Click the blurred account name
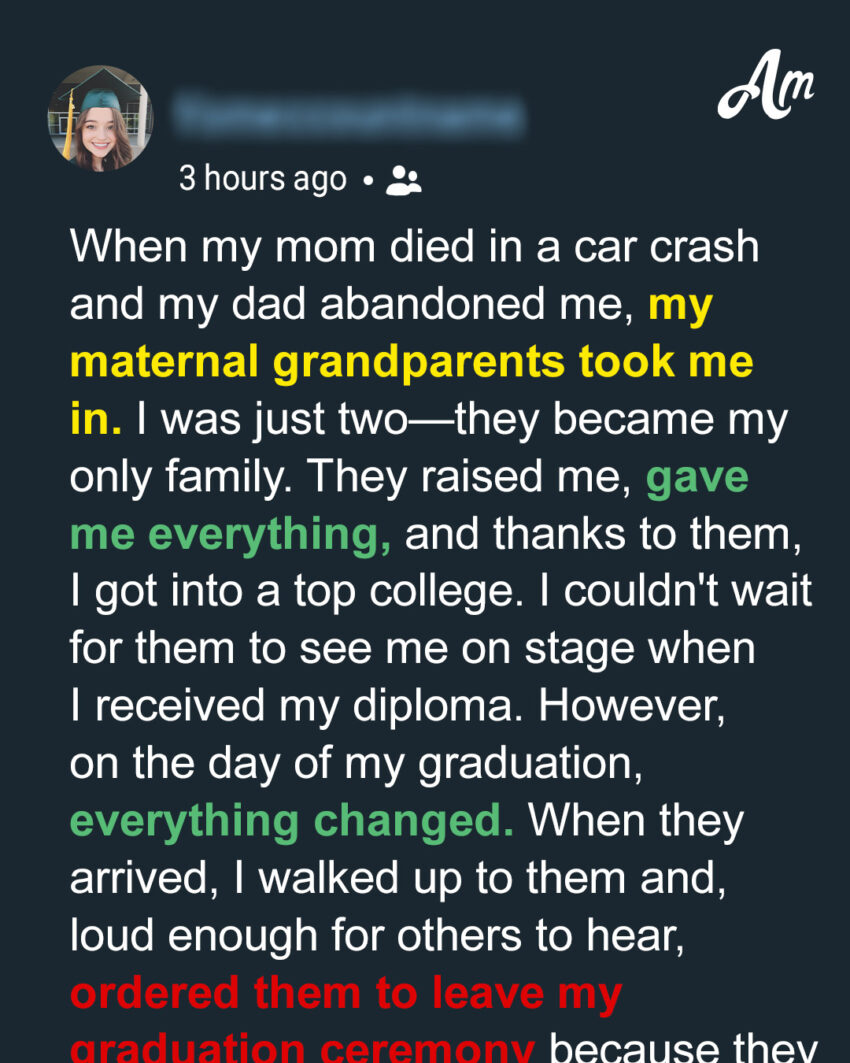 347,116
